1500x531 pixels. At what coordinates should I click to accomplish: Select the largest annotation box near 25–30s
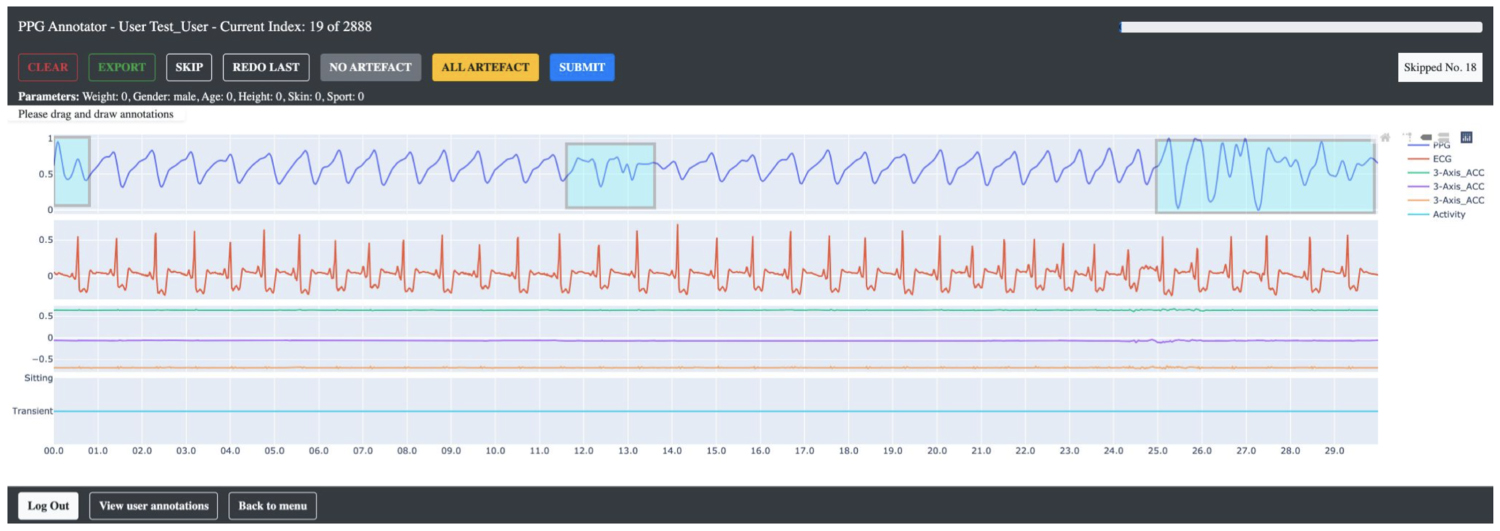click(1264, 176)
